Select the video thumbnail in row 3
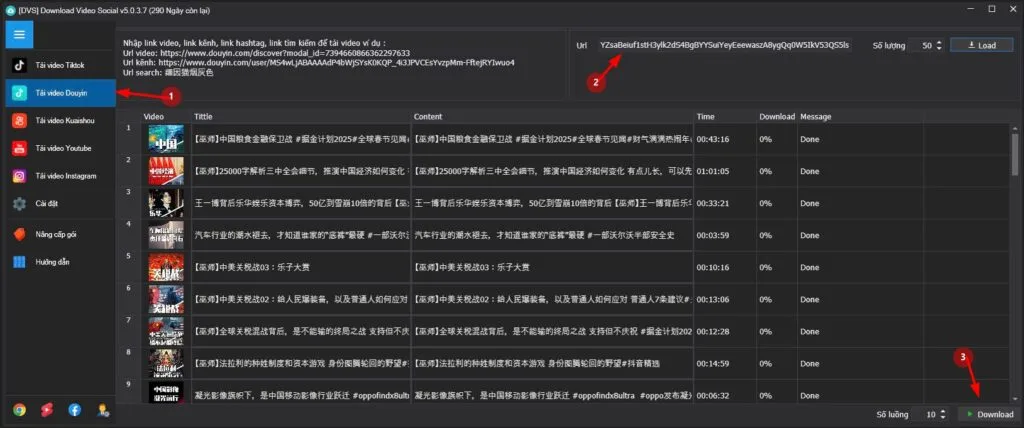Image resolution: width=1024 pixels, height=428 pixels. coord(166,203)
